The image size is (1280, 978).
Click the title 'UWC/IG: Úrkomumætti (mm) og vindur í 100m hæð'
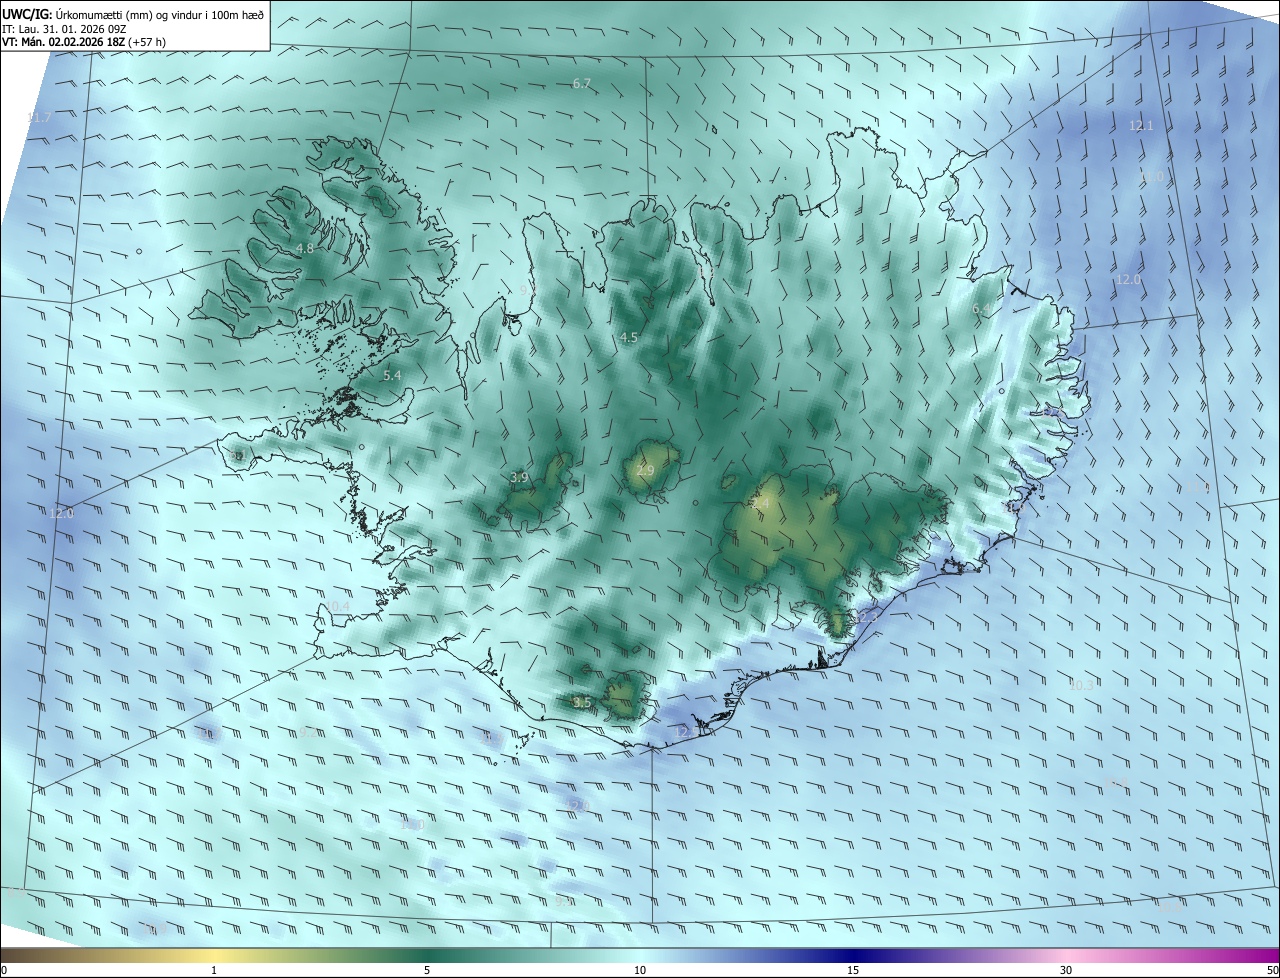pos(133,13)
